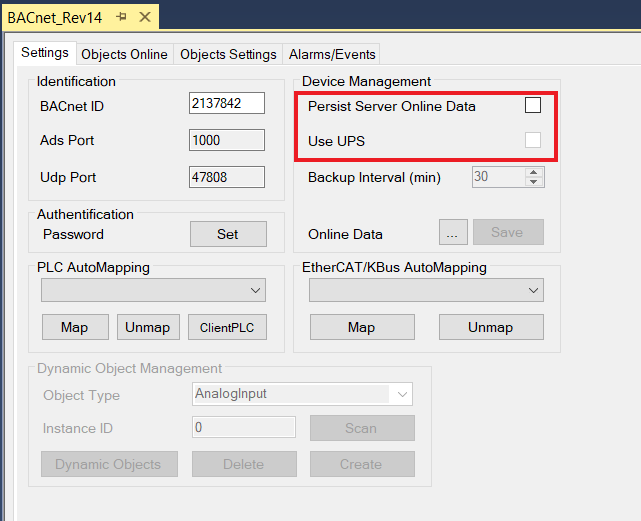
Task: Open the Objects Online tab
Action: 125,54
